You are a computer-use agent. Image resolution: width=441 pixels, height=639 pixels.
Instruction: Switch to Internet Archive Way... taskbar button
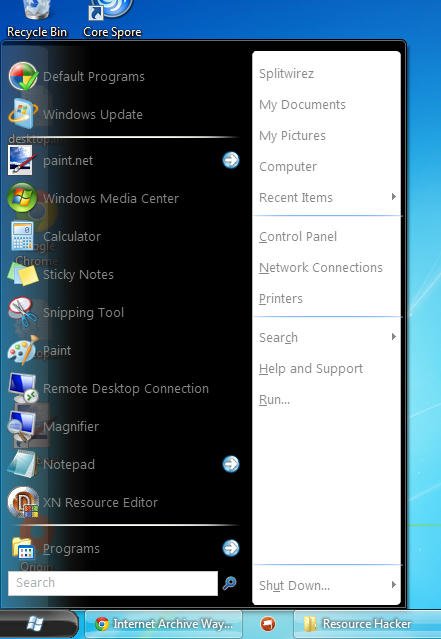pos(163,624)
